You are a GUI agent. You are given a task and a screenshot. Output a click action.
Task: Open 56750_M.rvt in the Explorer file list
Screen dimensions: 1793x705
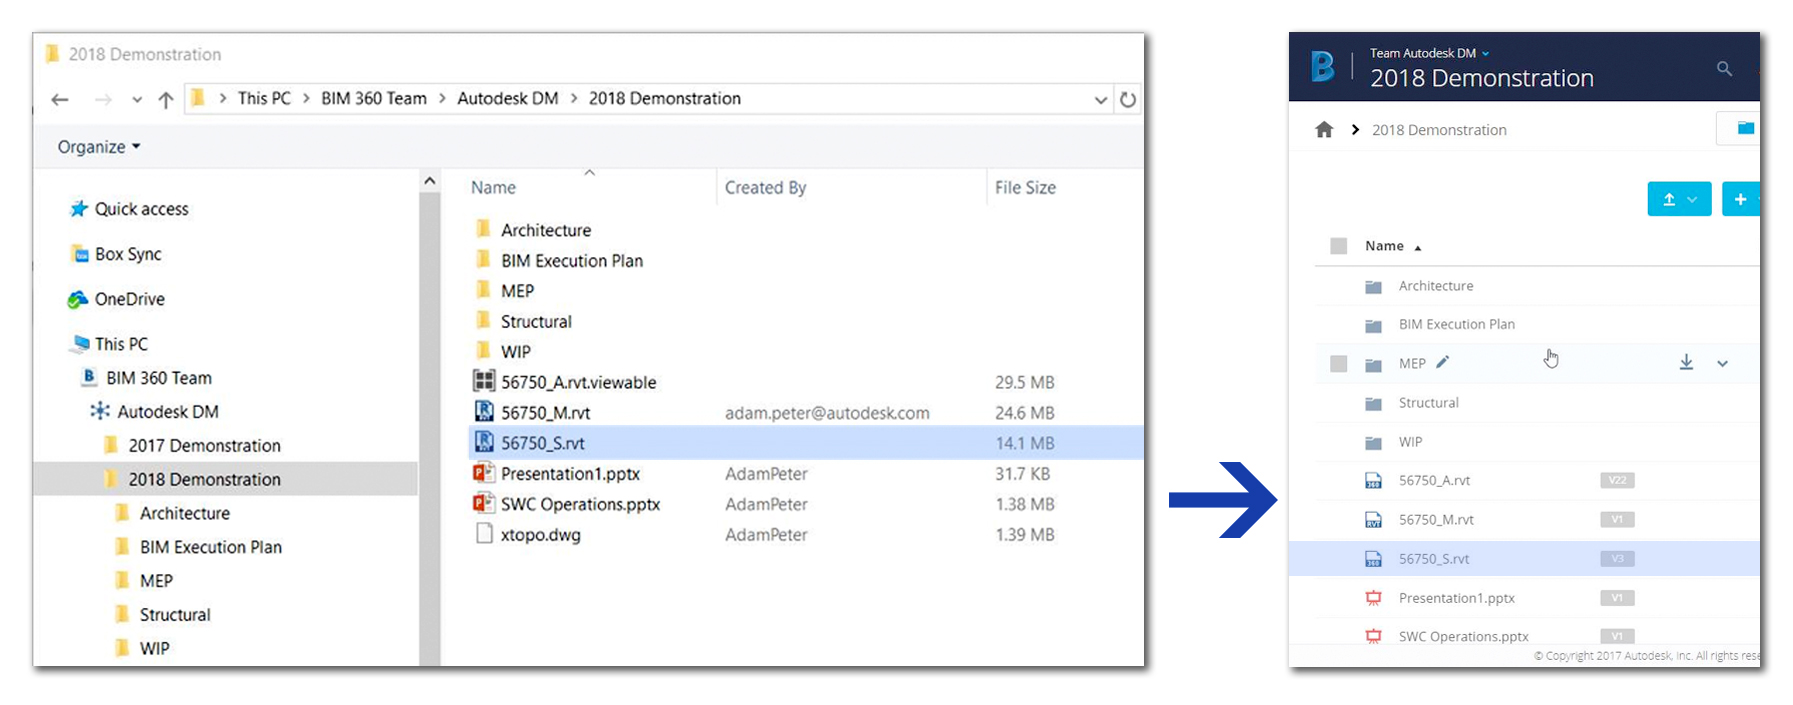coord(545,413)
